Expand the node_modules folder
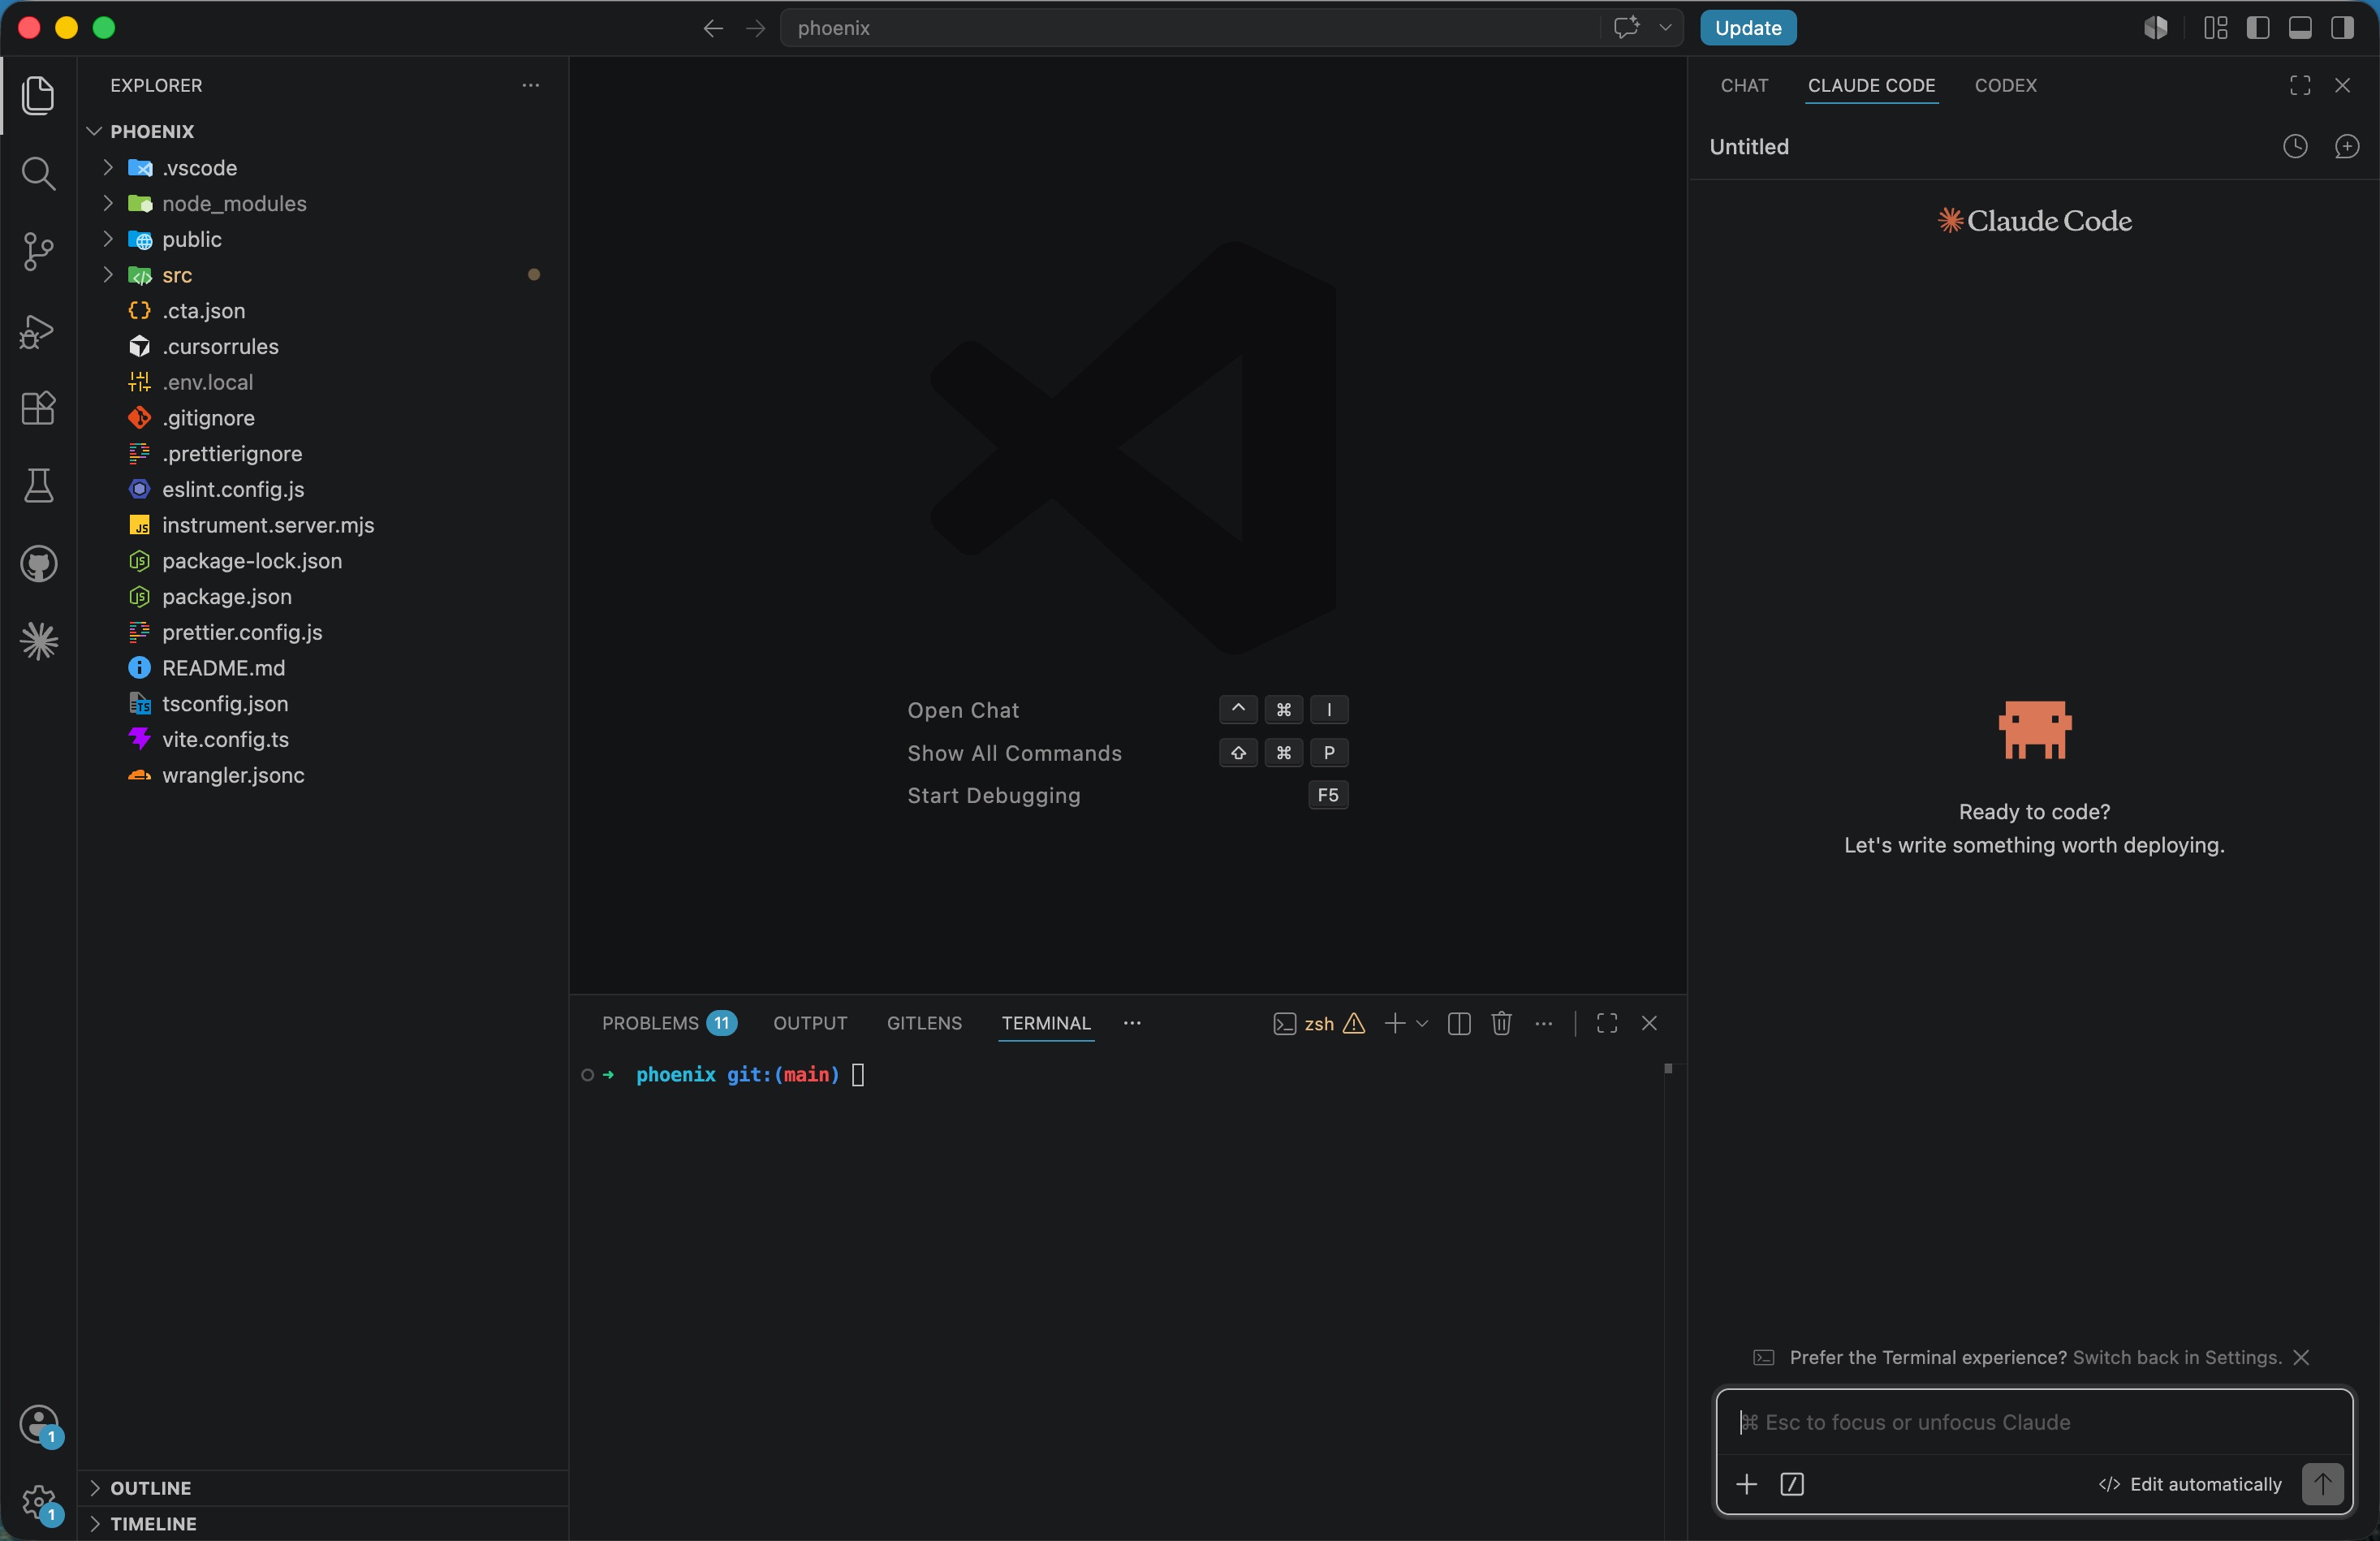The image size is (2380, 1541). coord(108,203)
